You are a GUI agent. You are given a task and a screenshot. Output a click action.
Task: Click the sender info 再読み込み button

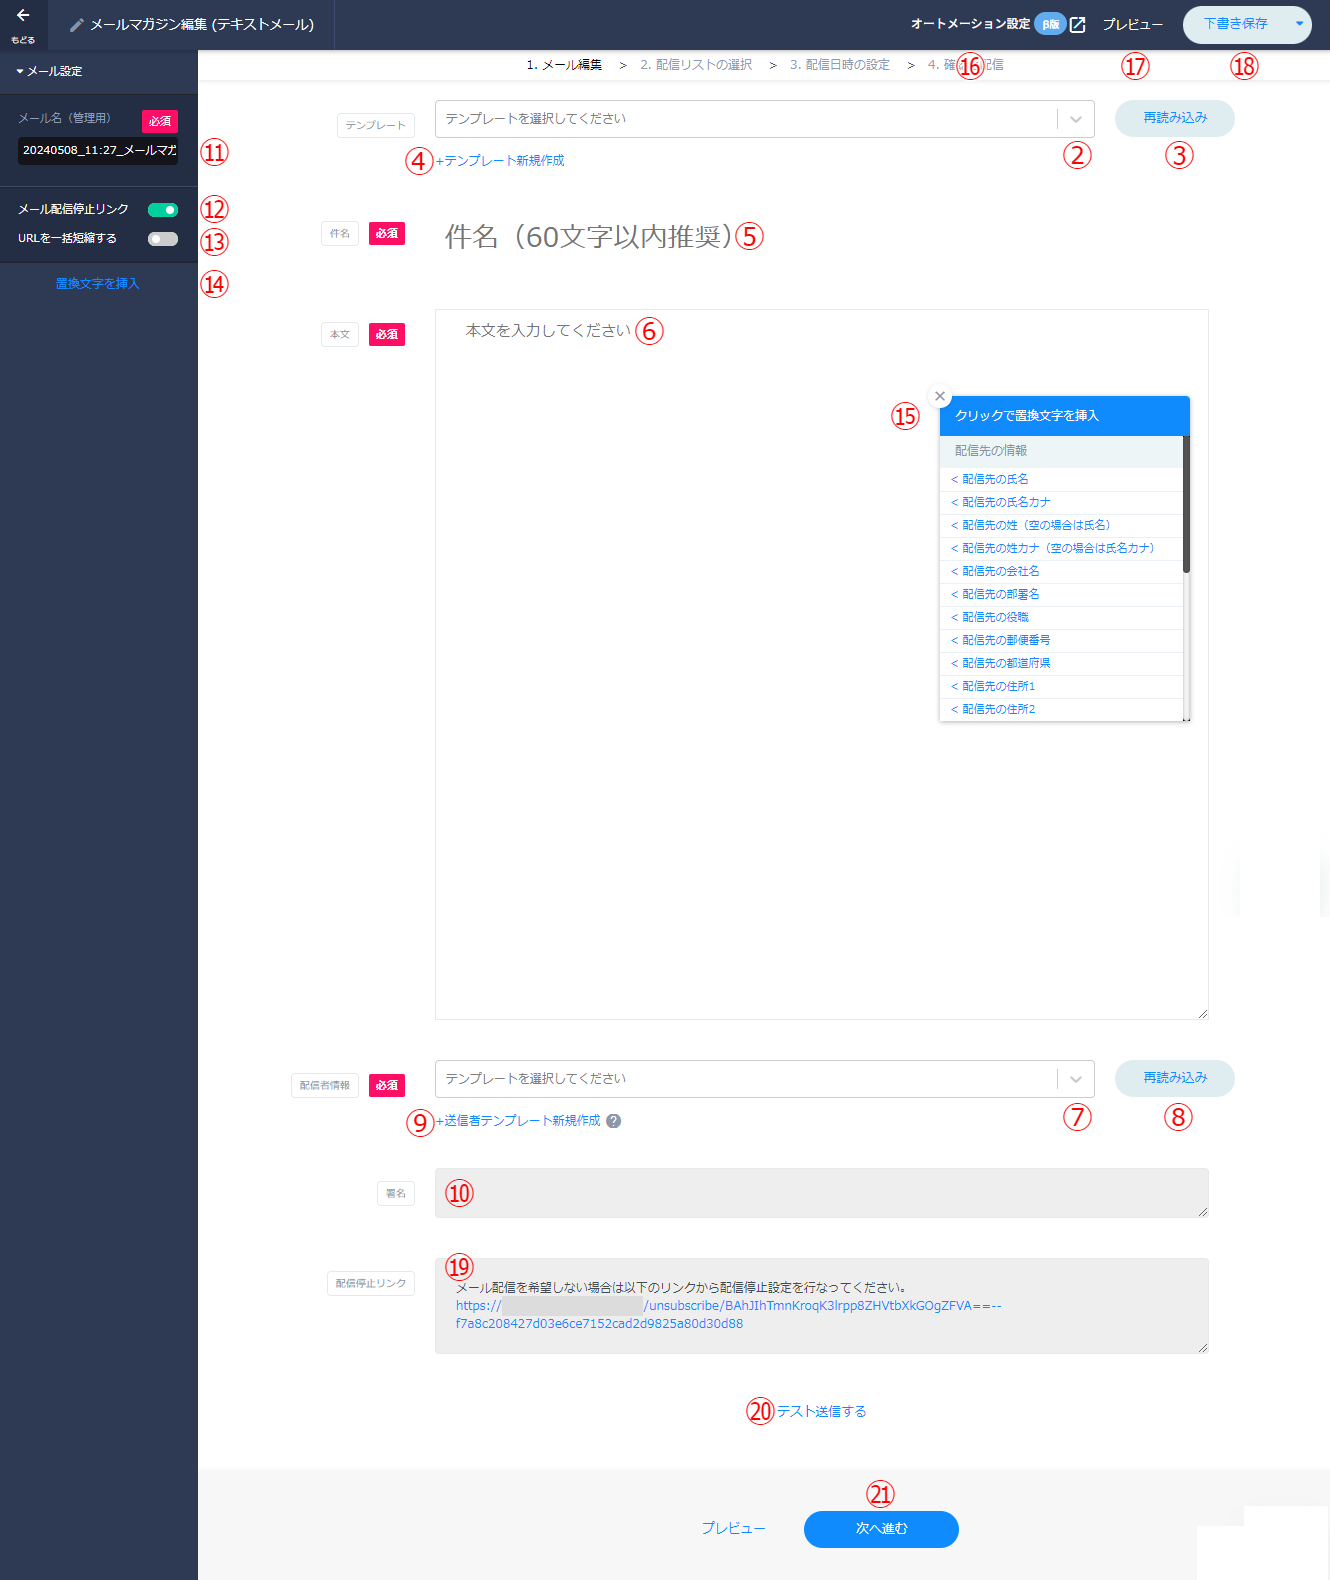(1175, 1078)
